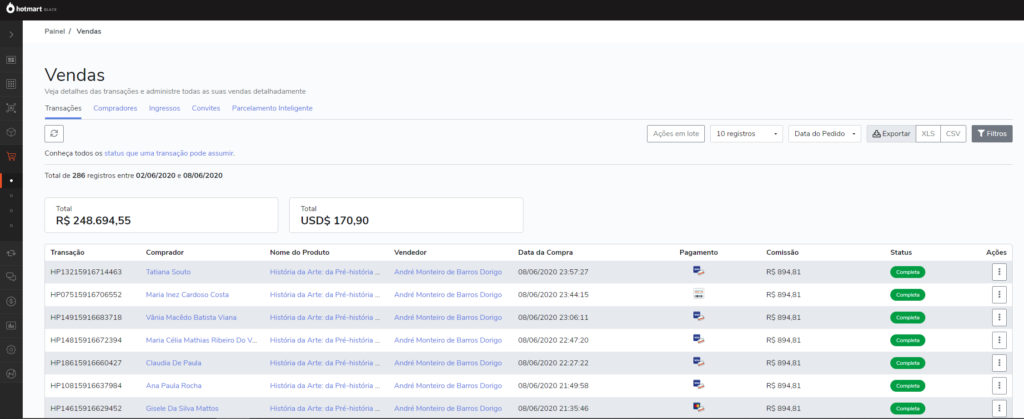The height and width of the screenshot is (419, 1024).
Task: Select transaction ID HP13215916714463
Action: (86, 272)
